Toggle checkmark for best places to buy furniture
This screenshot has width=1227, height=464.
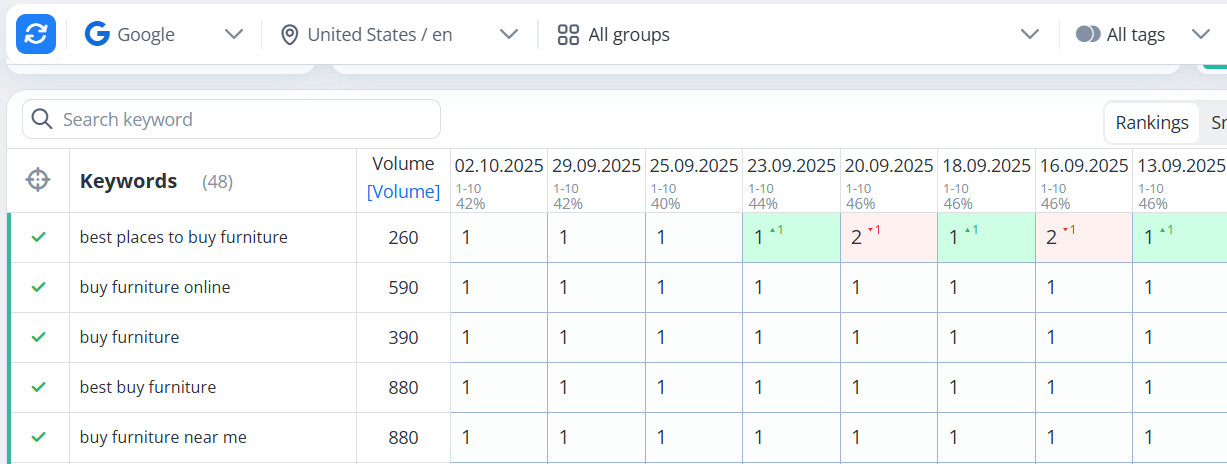click(x=38, y=237)
